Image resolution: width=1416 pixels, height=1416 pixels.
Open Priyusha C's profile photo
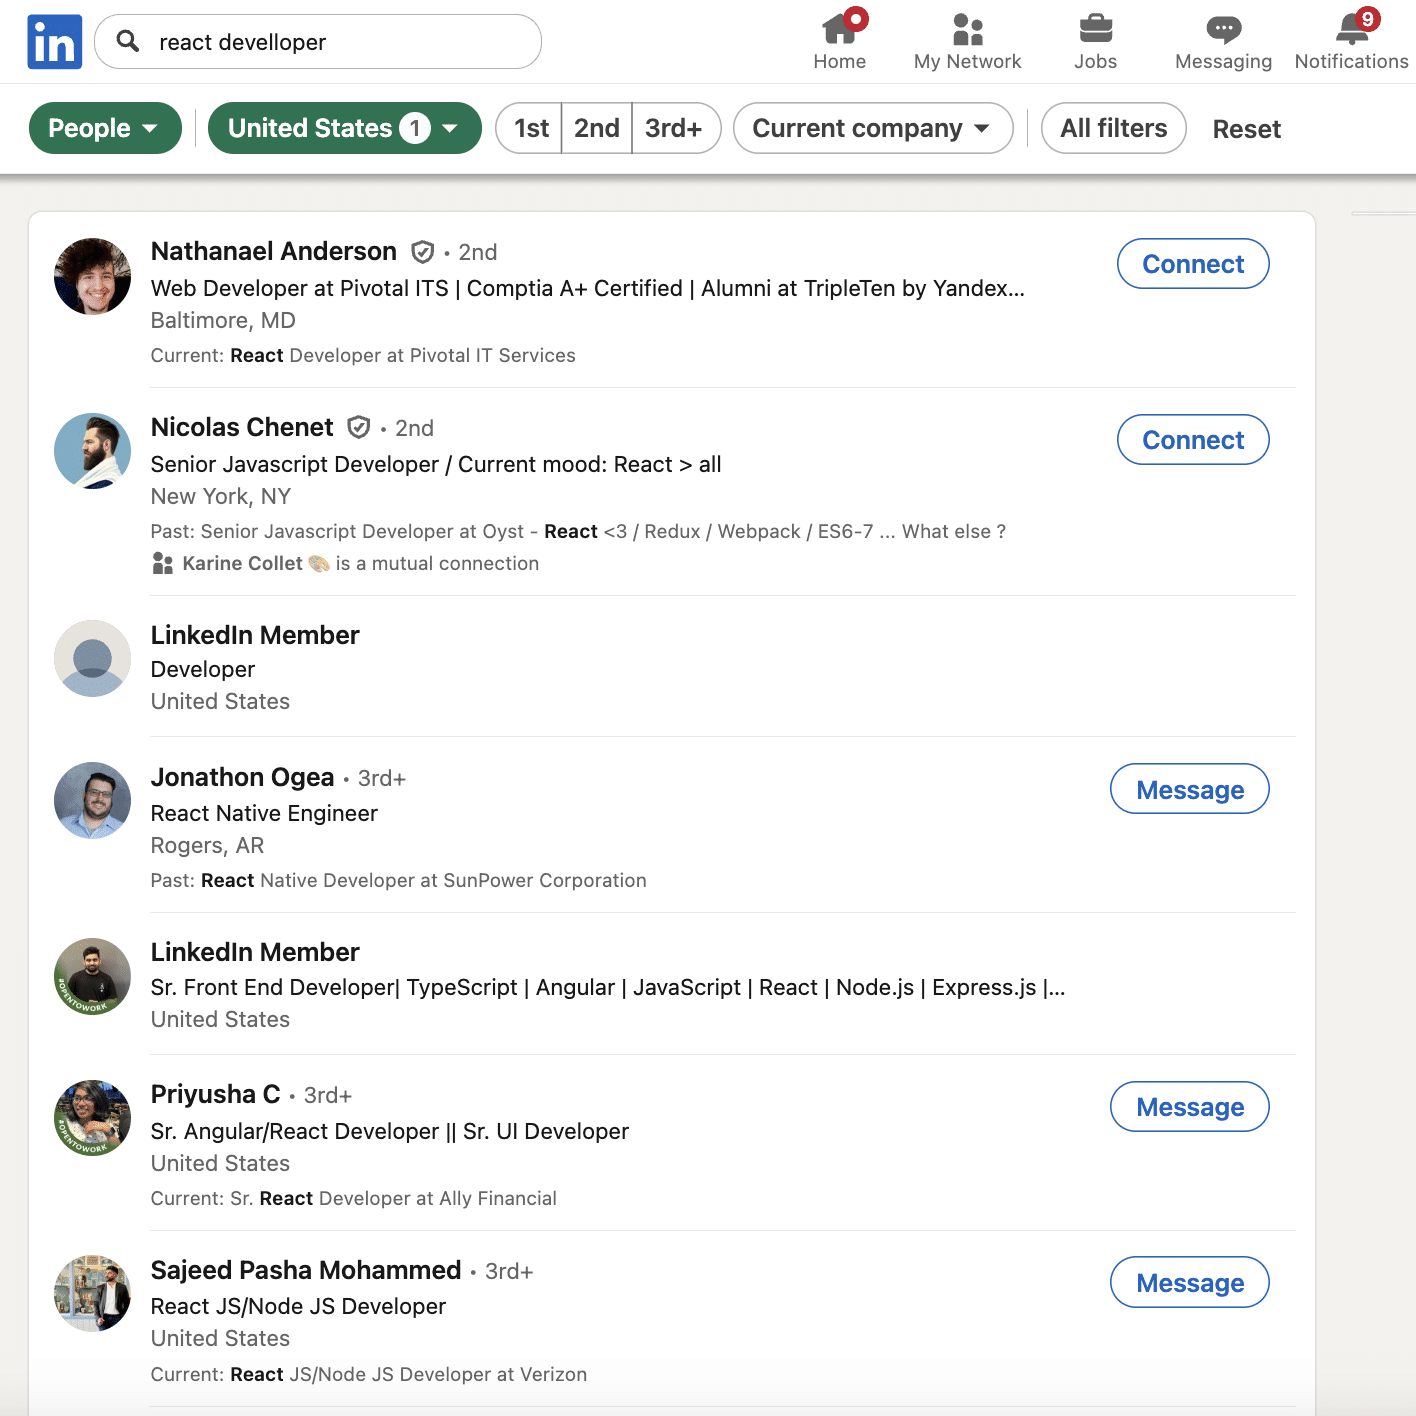(92, 1118)
